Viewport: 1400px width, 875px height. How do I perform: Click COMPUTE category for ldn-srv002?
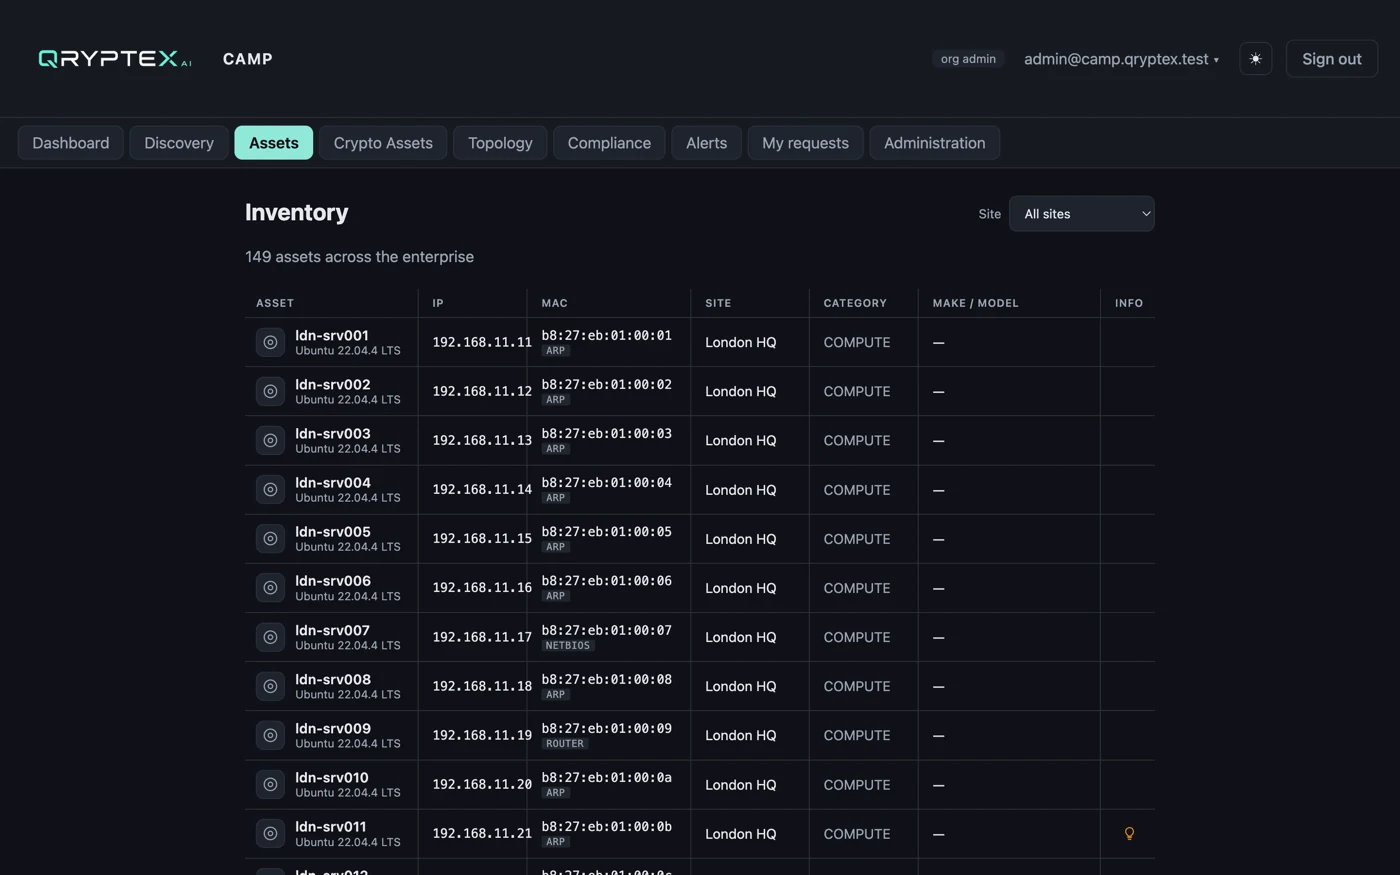click(x=857, y=391)
